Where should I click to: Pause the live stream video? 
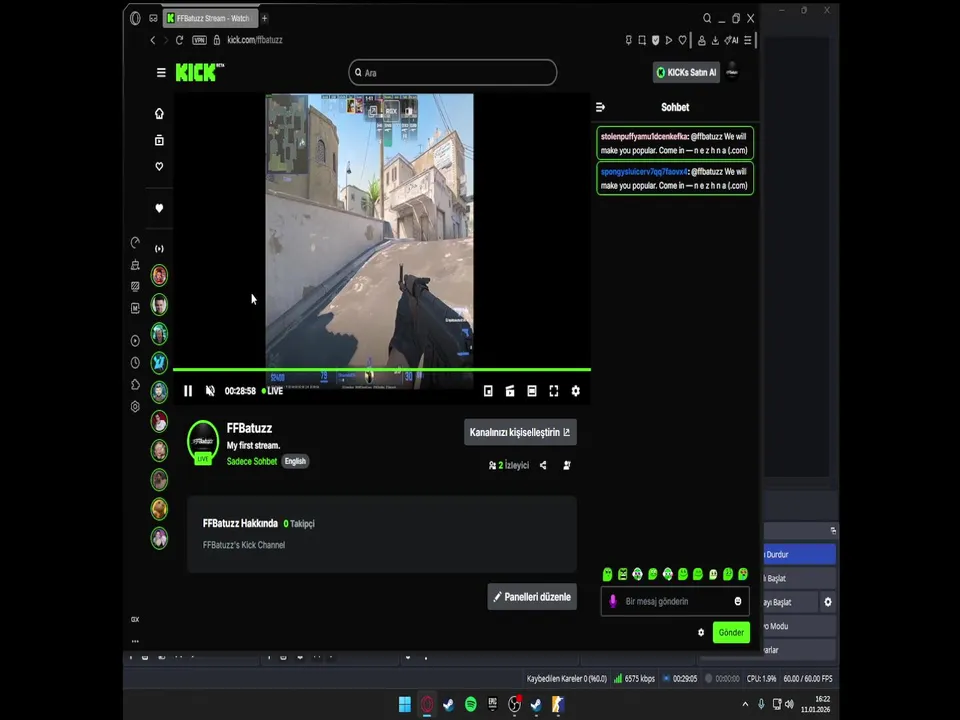pos(188,391)
